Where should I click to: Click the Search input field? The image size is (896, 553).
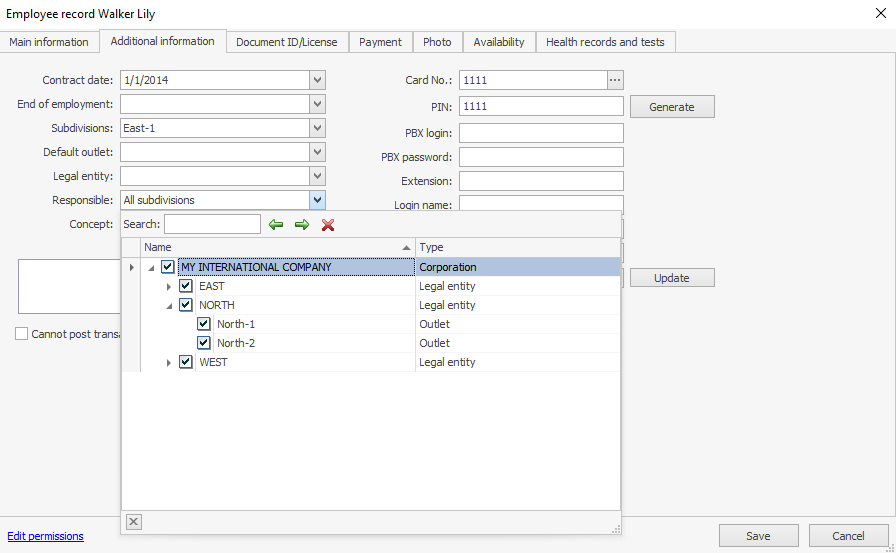tap(212, 224)
